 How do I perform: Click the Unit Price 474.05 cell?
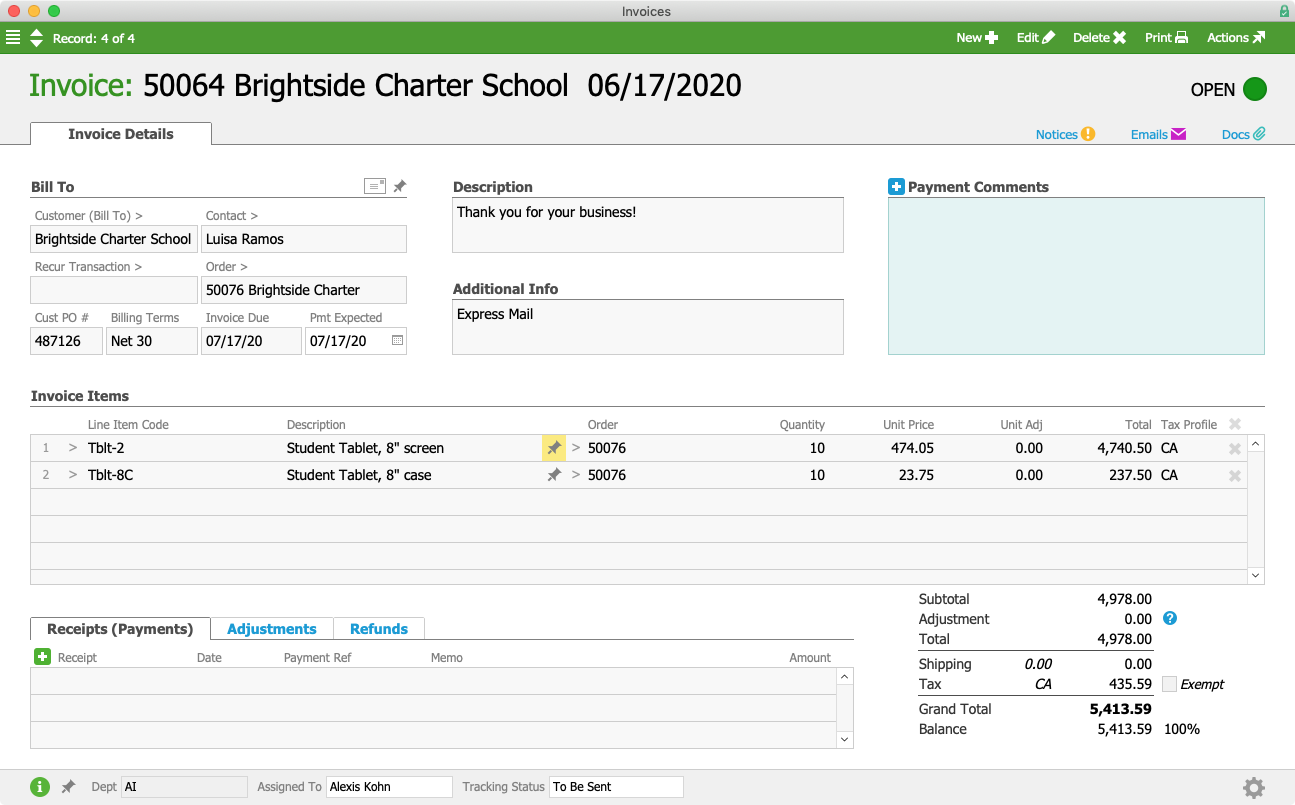[x=912, y=448]
